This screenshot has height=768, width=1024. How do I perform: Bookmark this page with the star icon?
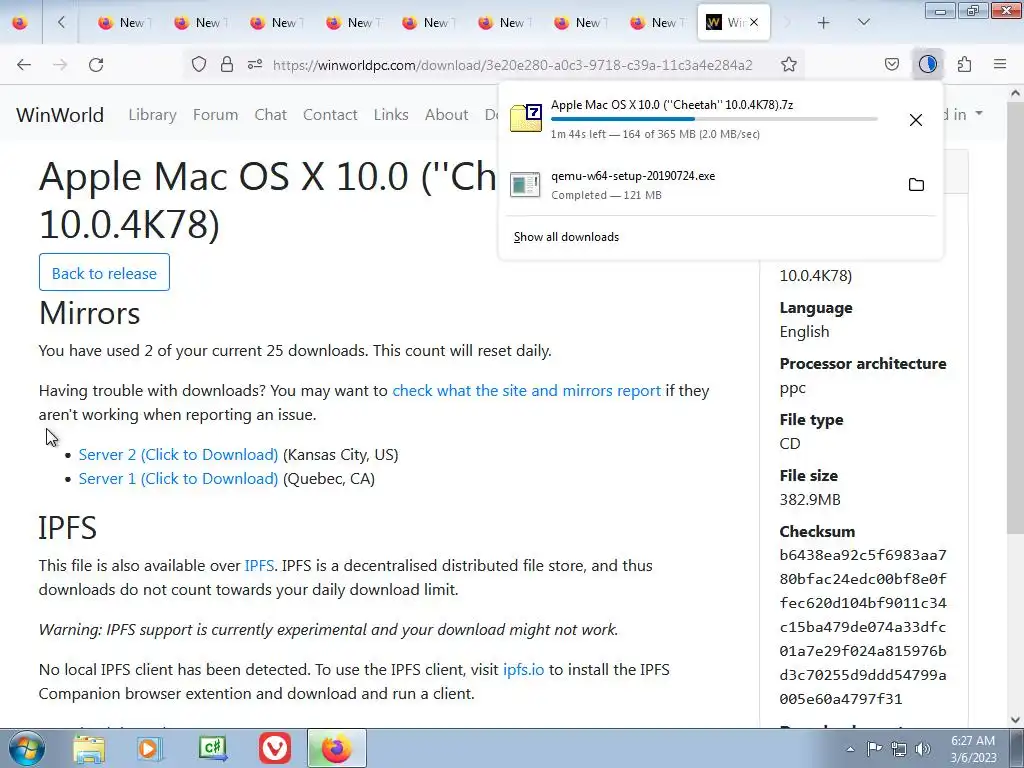click(789, 64)
